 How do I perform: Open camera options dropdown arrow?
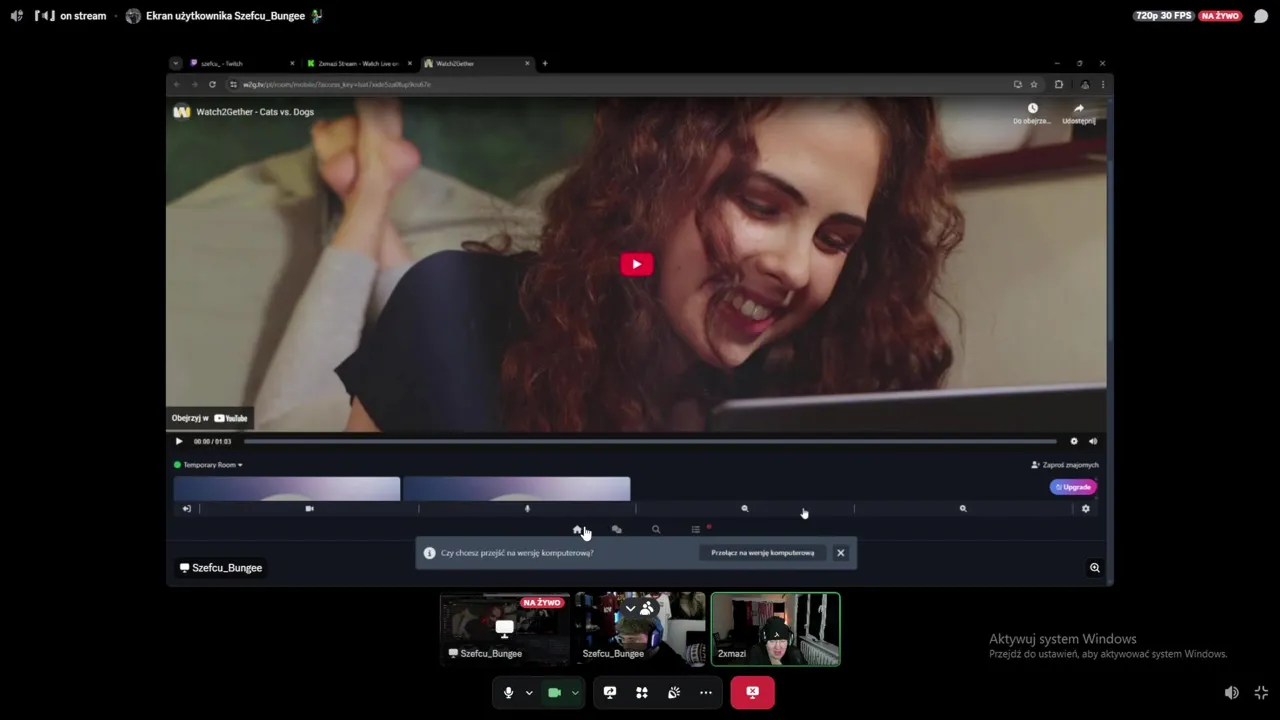(x=575, y=692)
